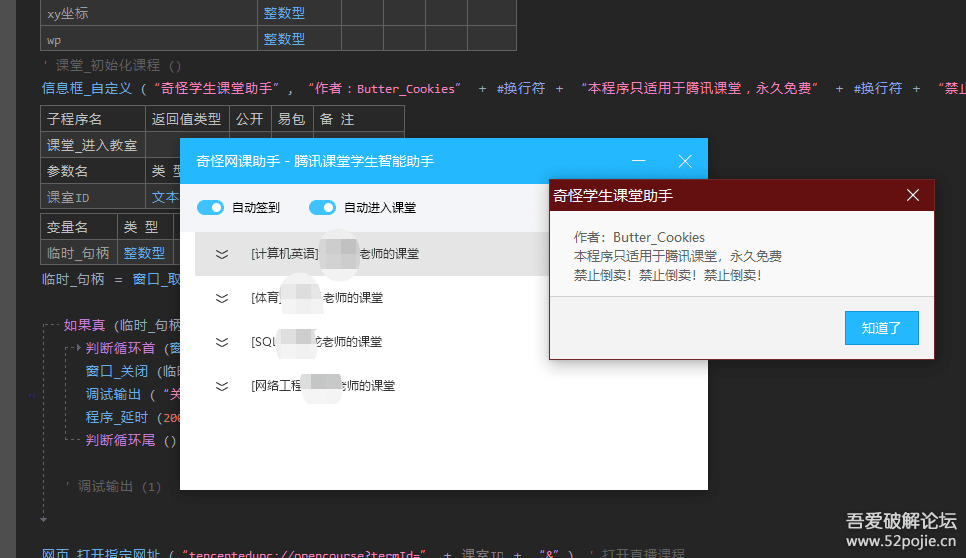Screen dimensions: 966x558
Task: Click the 判断循环首 code statement
Action: click(x=132, y=348)
